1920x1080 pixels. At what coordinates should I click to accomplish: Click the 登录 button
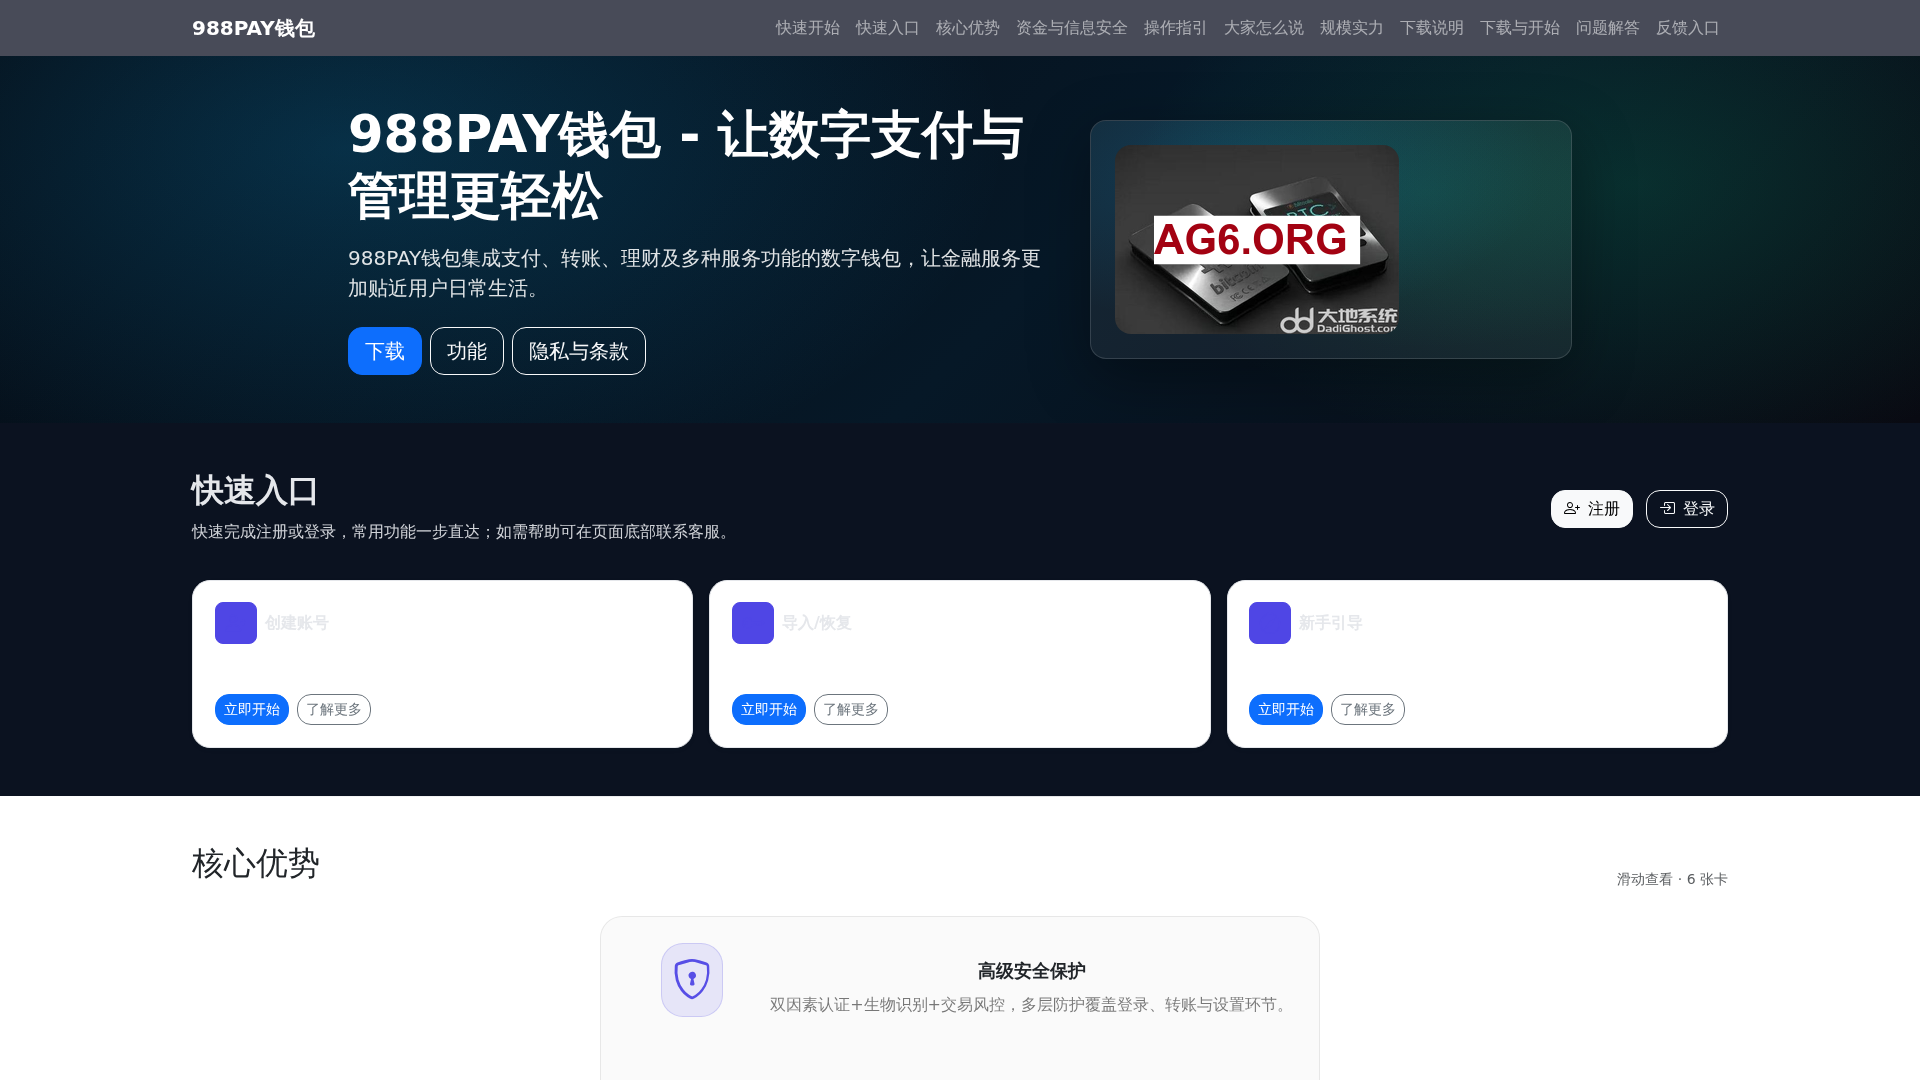[1687, 509]
